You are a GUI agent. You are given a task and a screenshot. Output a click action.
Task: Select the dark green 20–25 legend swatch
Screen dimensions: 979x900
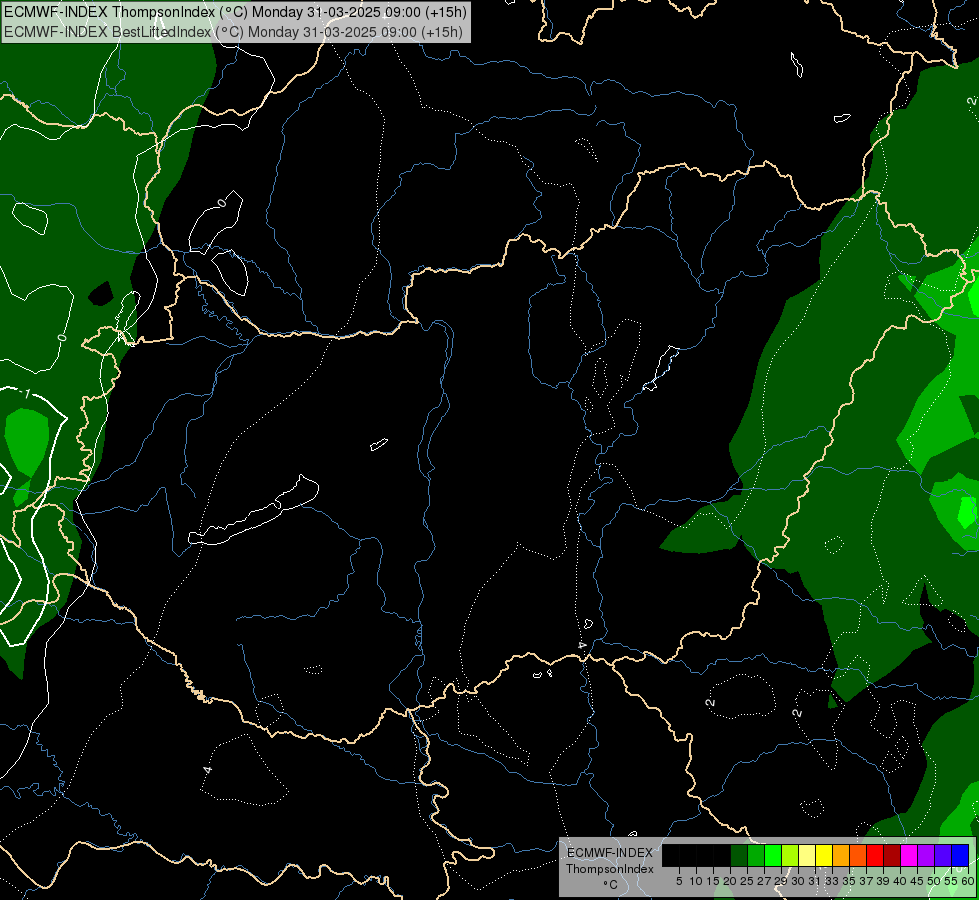click(x=739, y=855)
